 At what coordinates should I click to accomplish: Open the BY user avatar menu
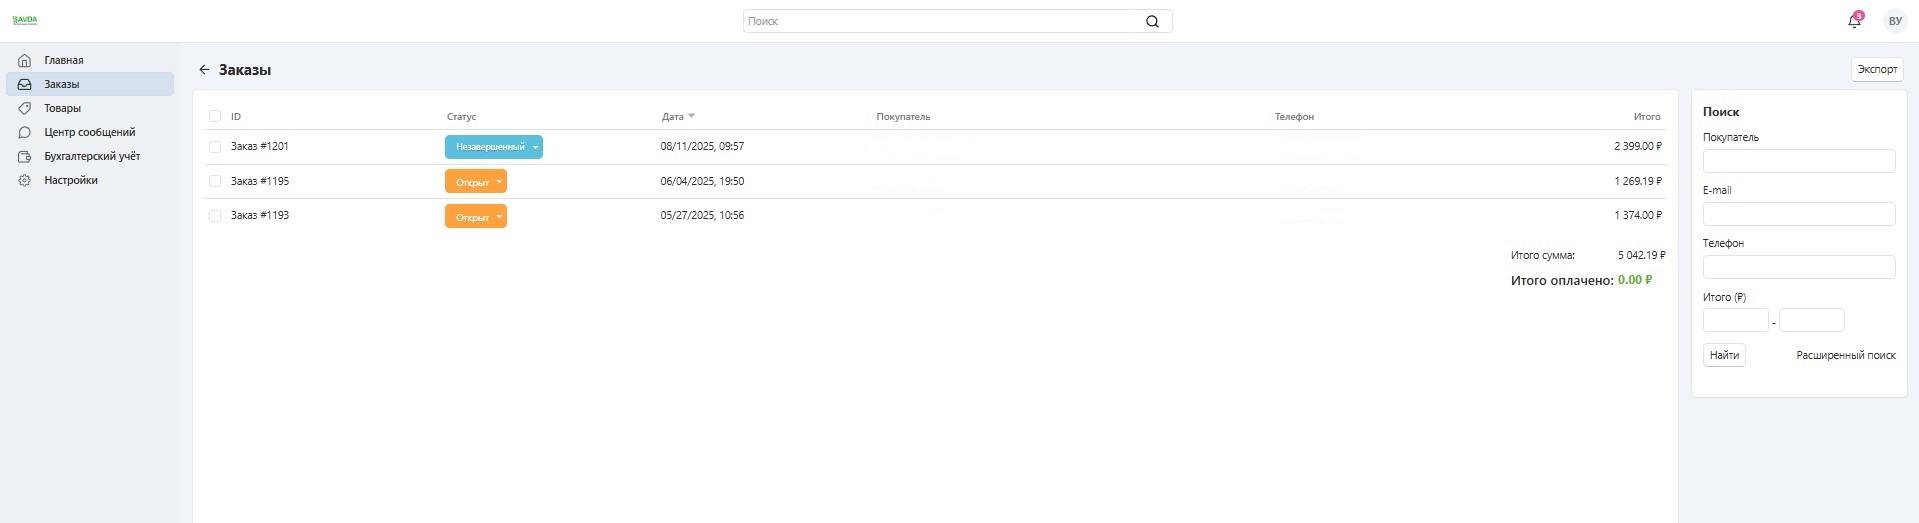tap(1894, 21)
